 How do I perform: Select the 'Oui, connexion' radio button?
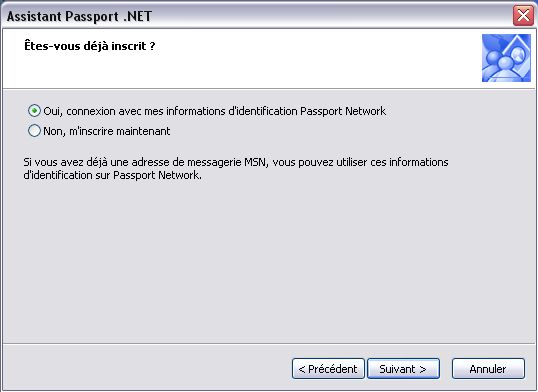[34, 111]
